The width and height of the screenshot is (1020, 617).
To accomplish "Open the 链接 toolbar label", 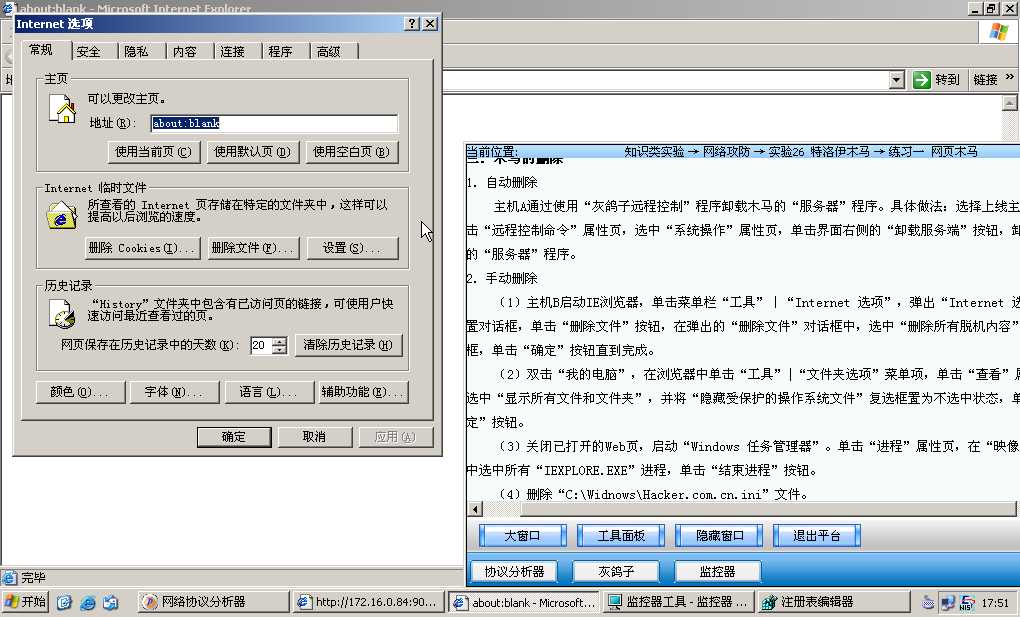I will (986, 79).
